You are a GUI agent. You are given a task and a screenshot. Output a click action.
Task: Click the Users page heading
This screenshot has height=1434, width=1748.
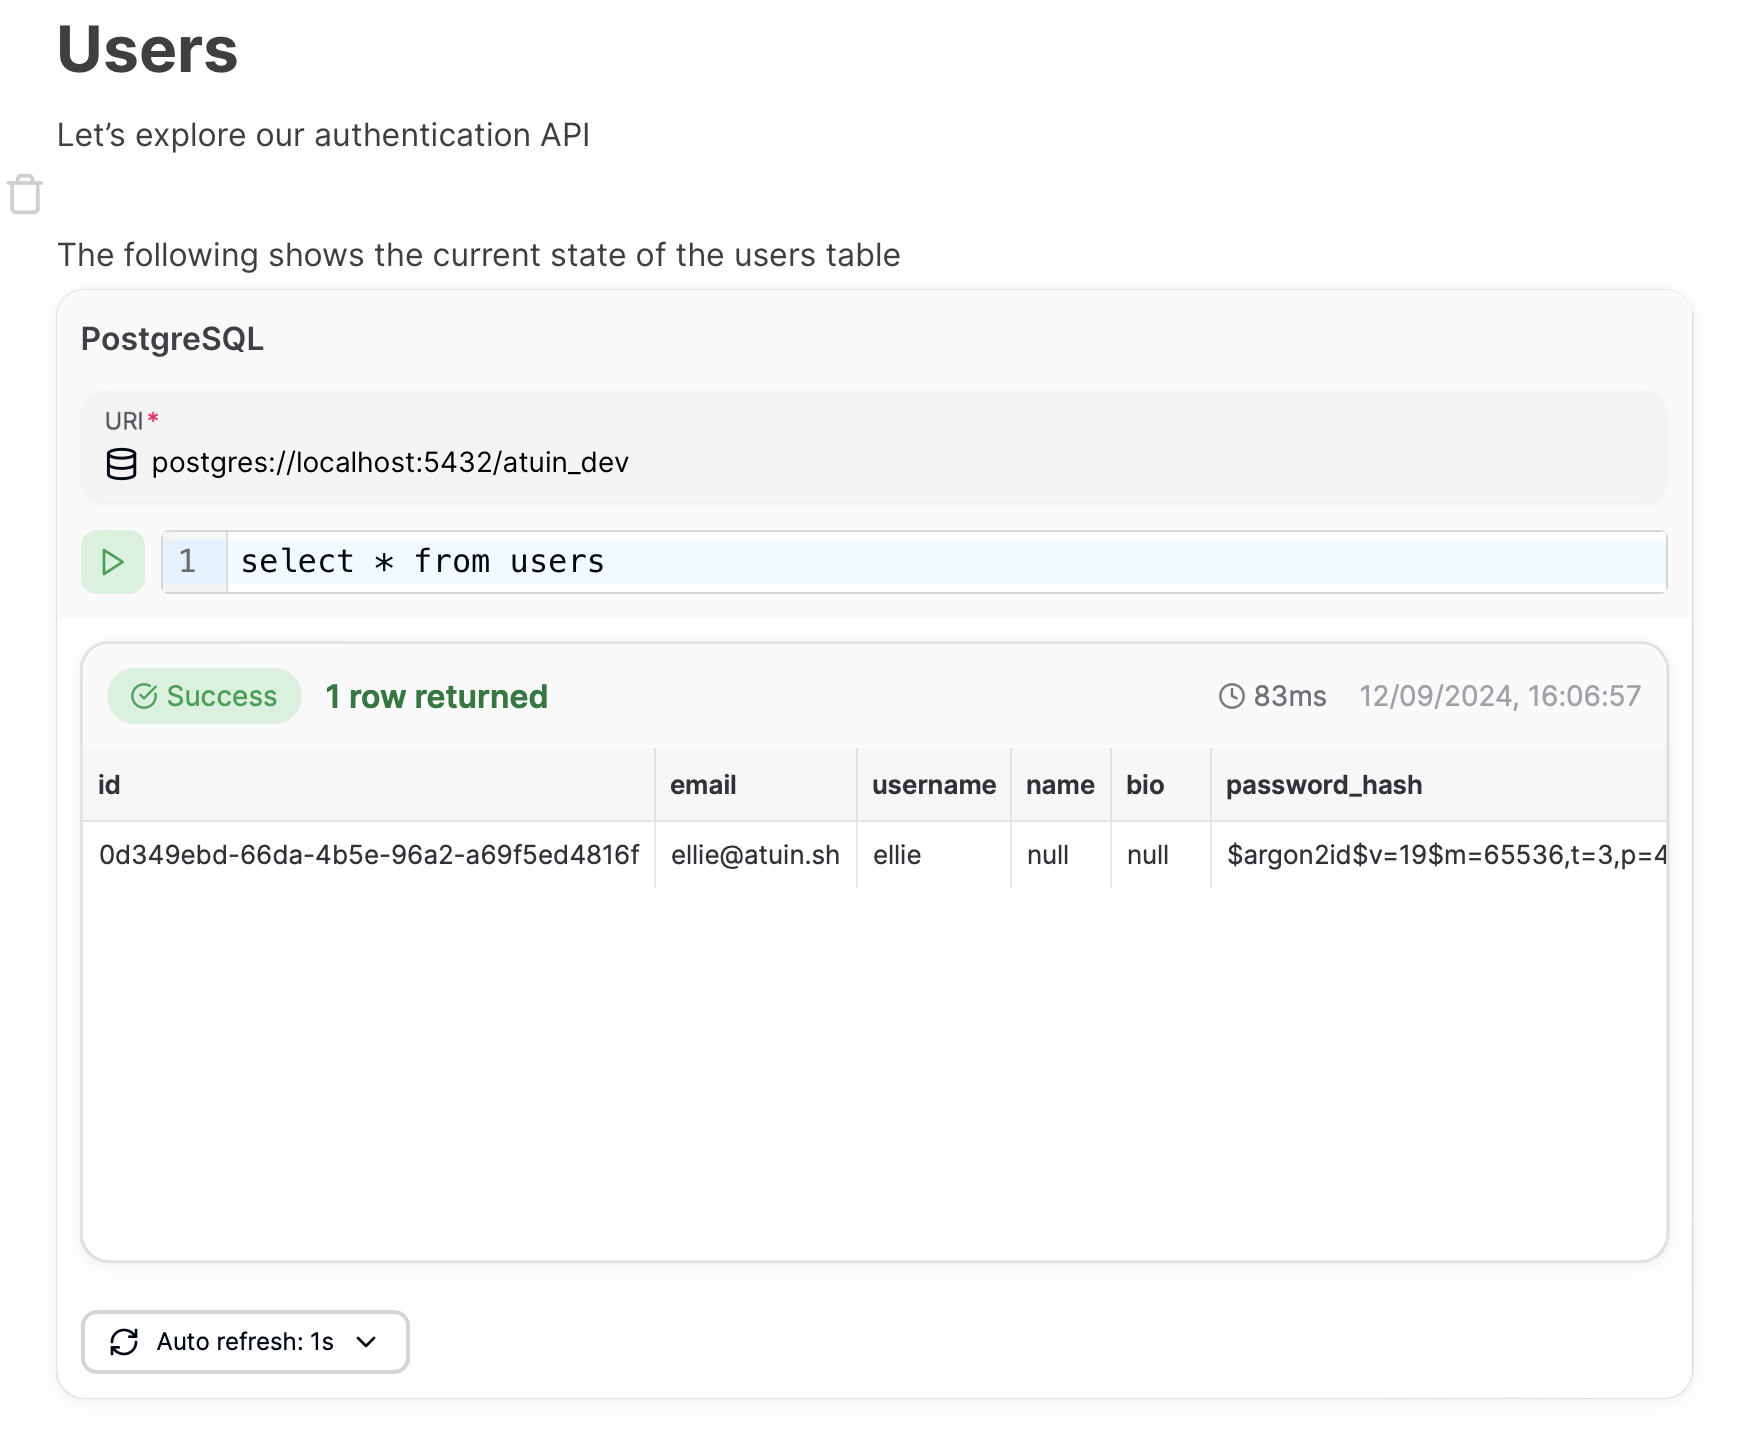(x=148, y=49)
